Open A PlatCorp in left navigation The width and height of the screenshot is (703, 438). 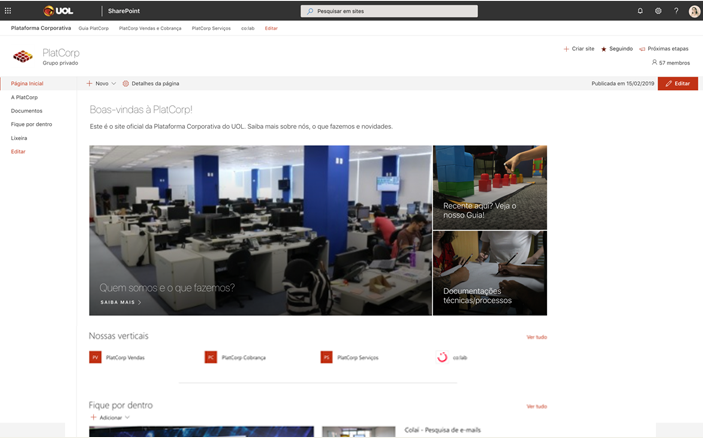24,97
